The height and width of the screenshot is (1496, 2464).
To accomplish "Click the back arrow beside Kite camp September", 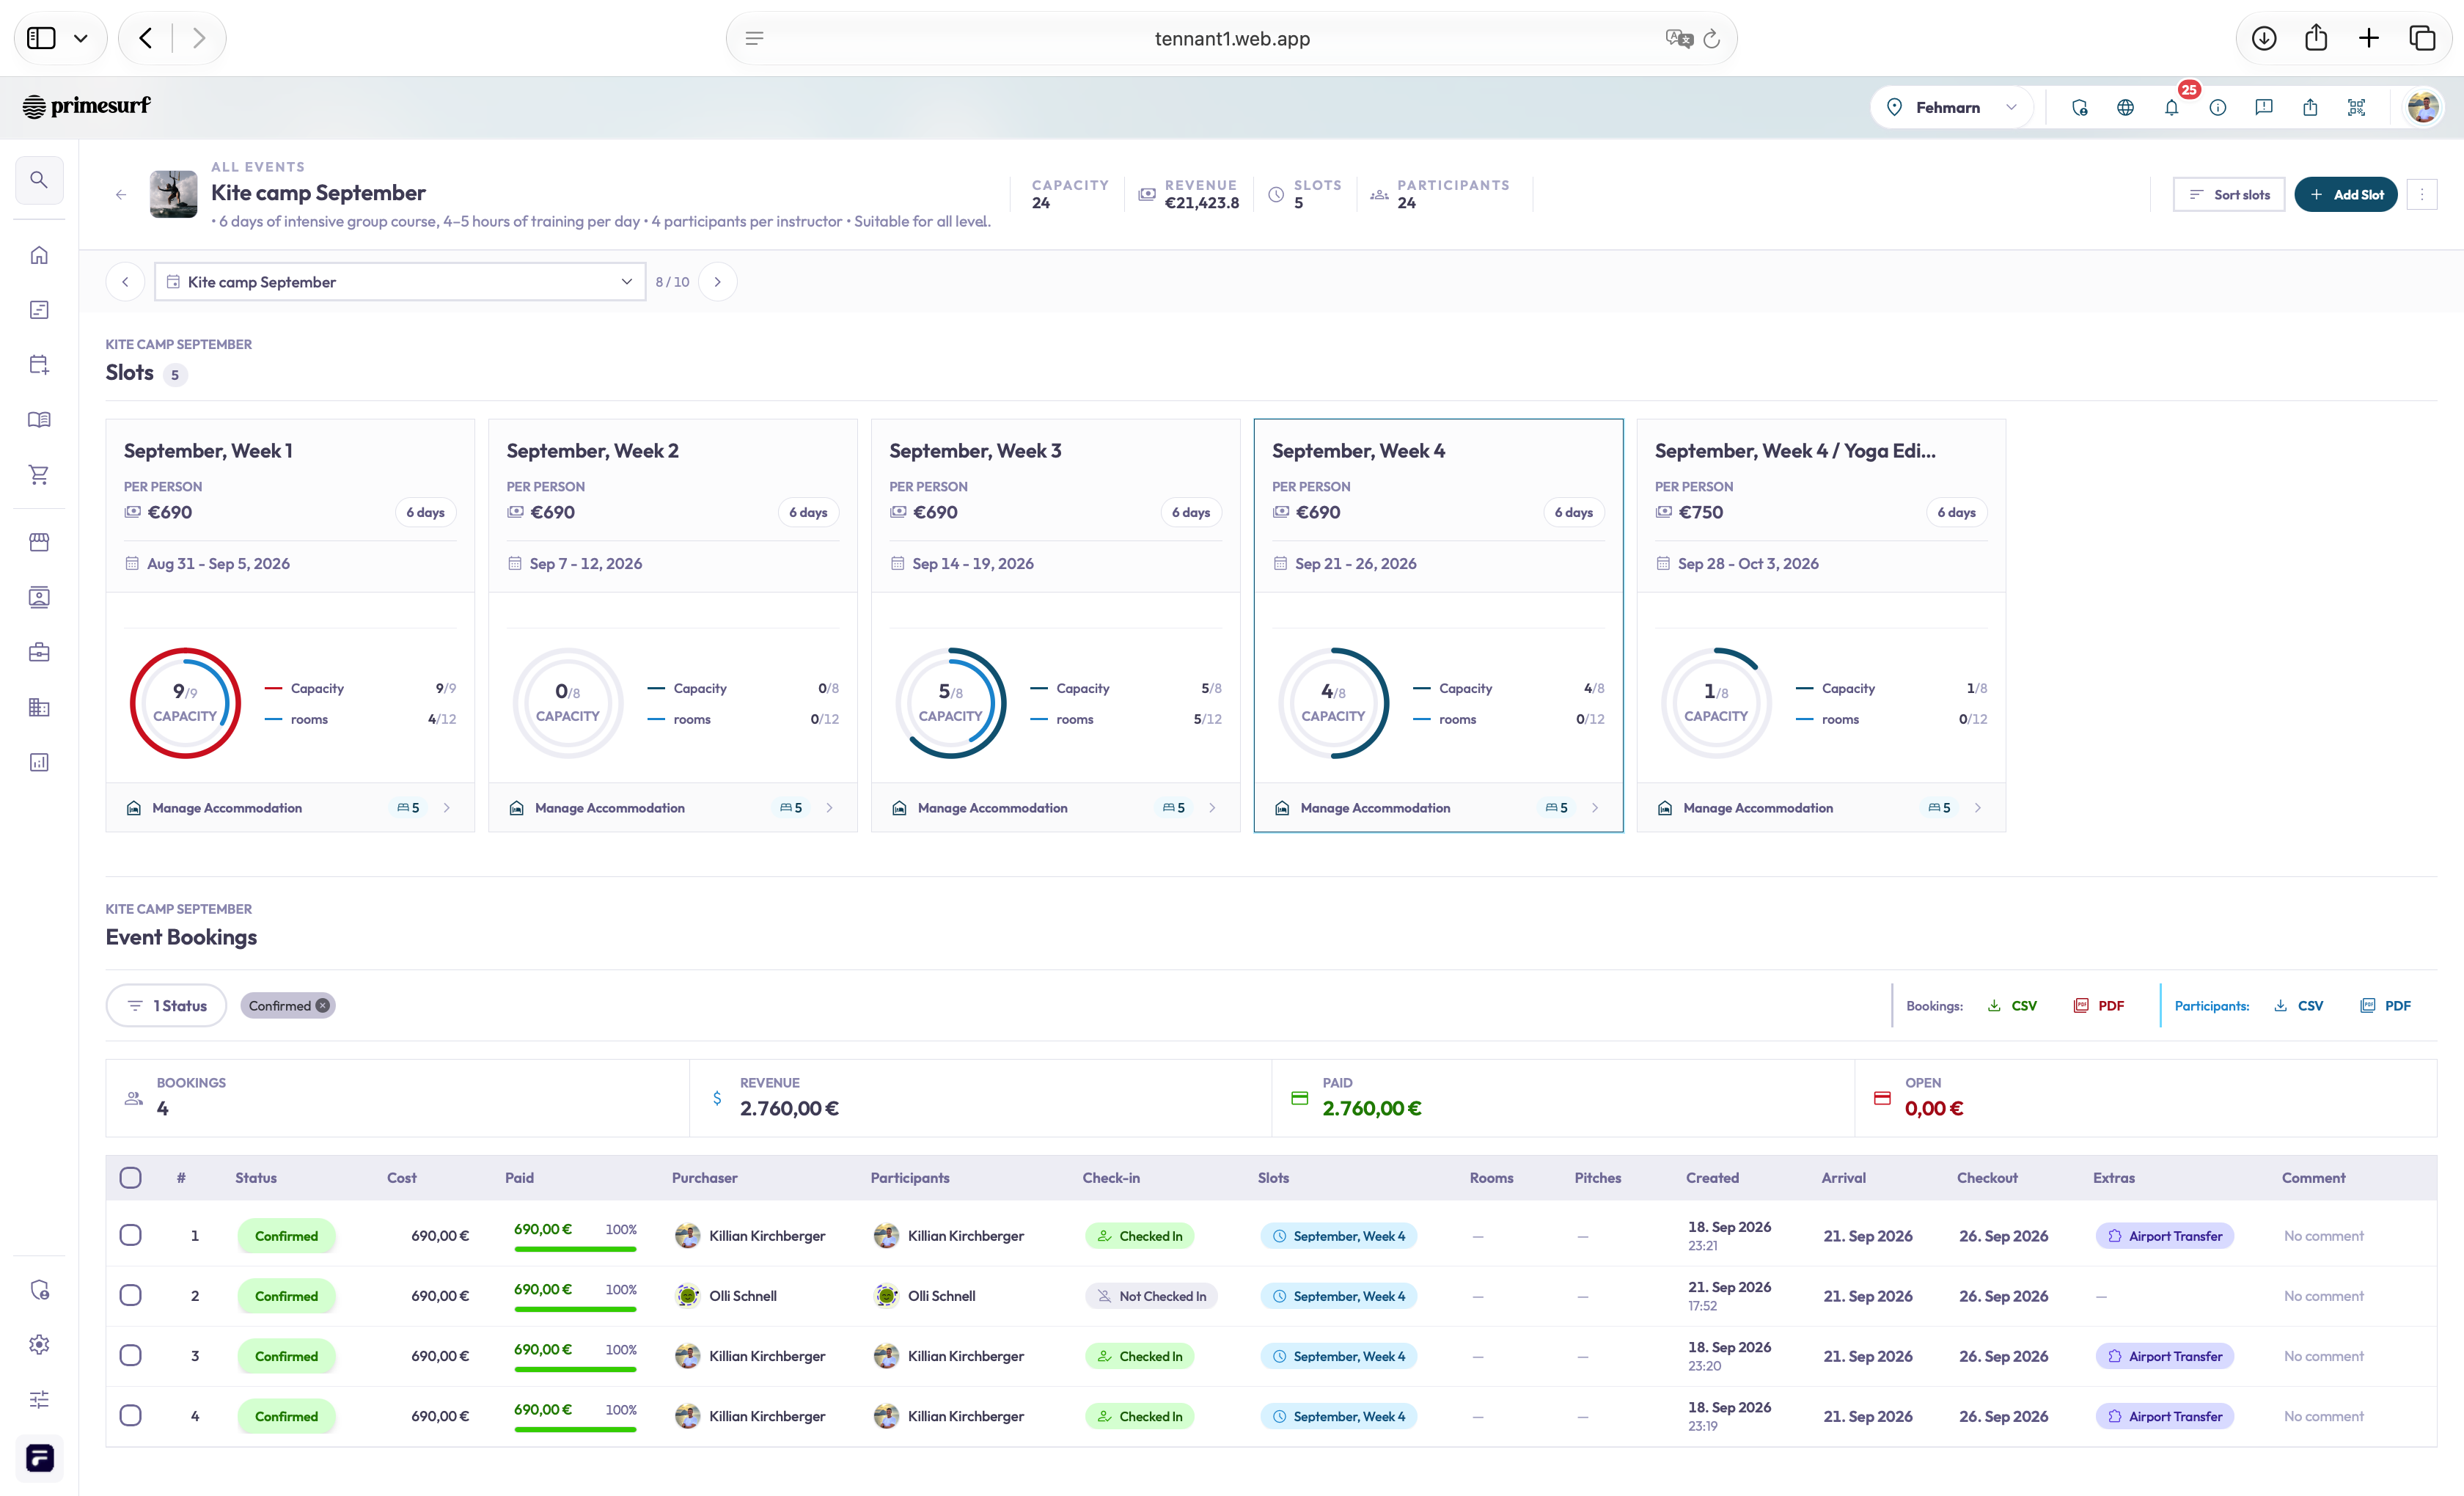I will tap(121, 194).
